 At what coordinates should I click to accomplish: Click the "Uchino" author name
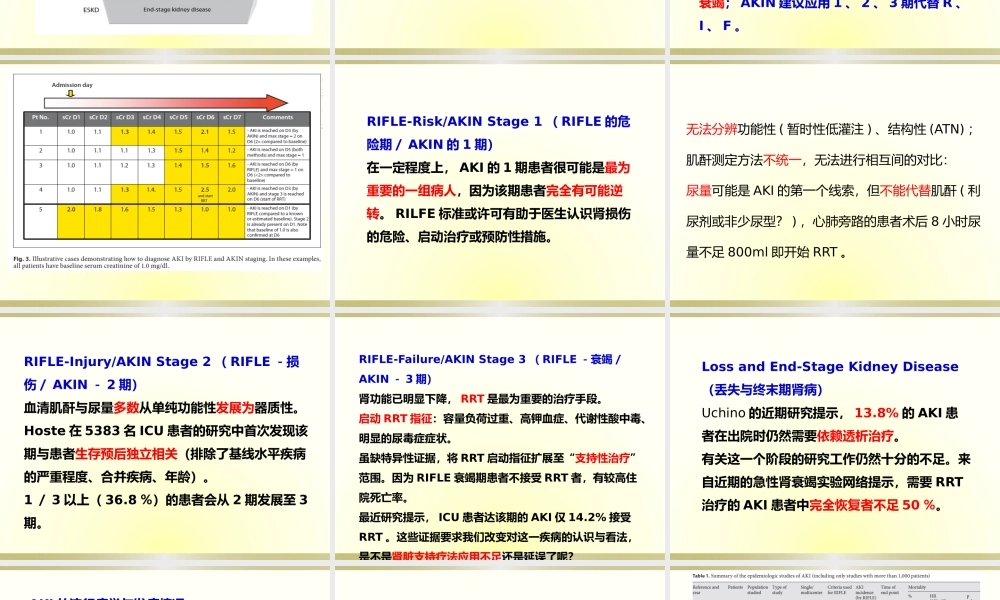tap(723, 413)
